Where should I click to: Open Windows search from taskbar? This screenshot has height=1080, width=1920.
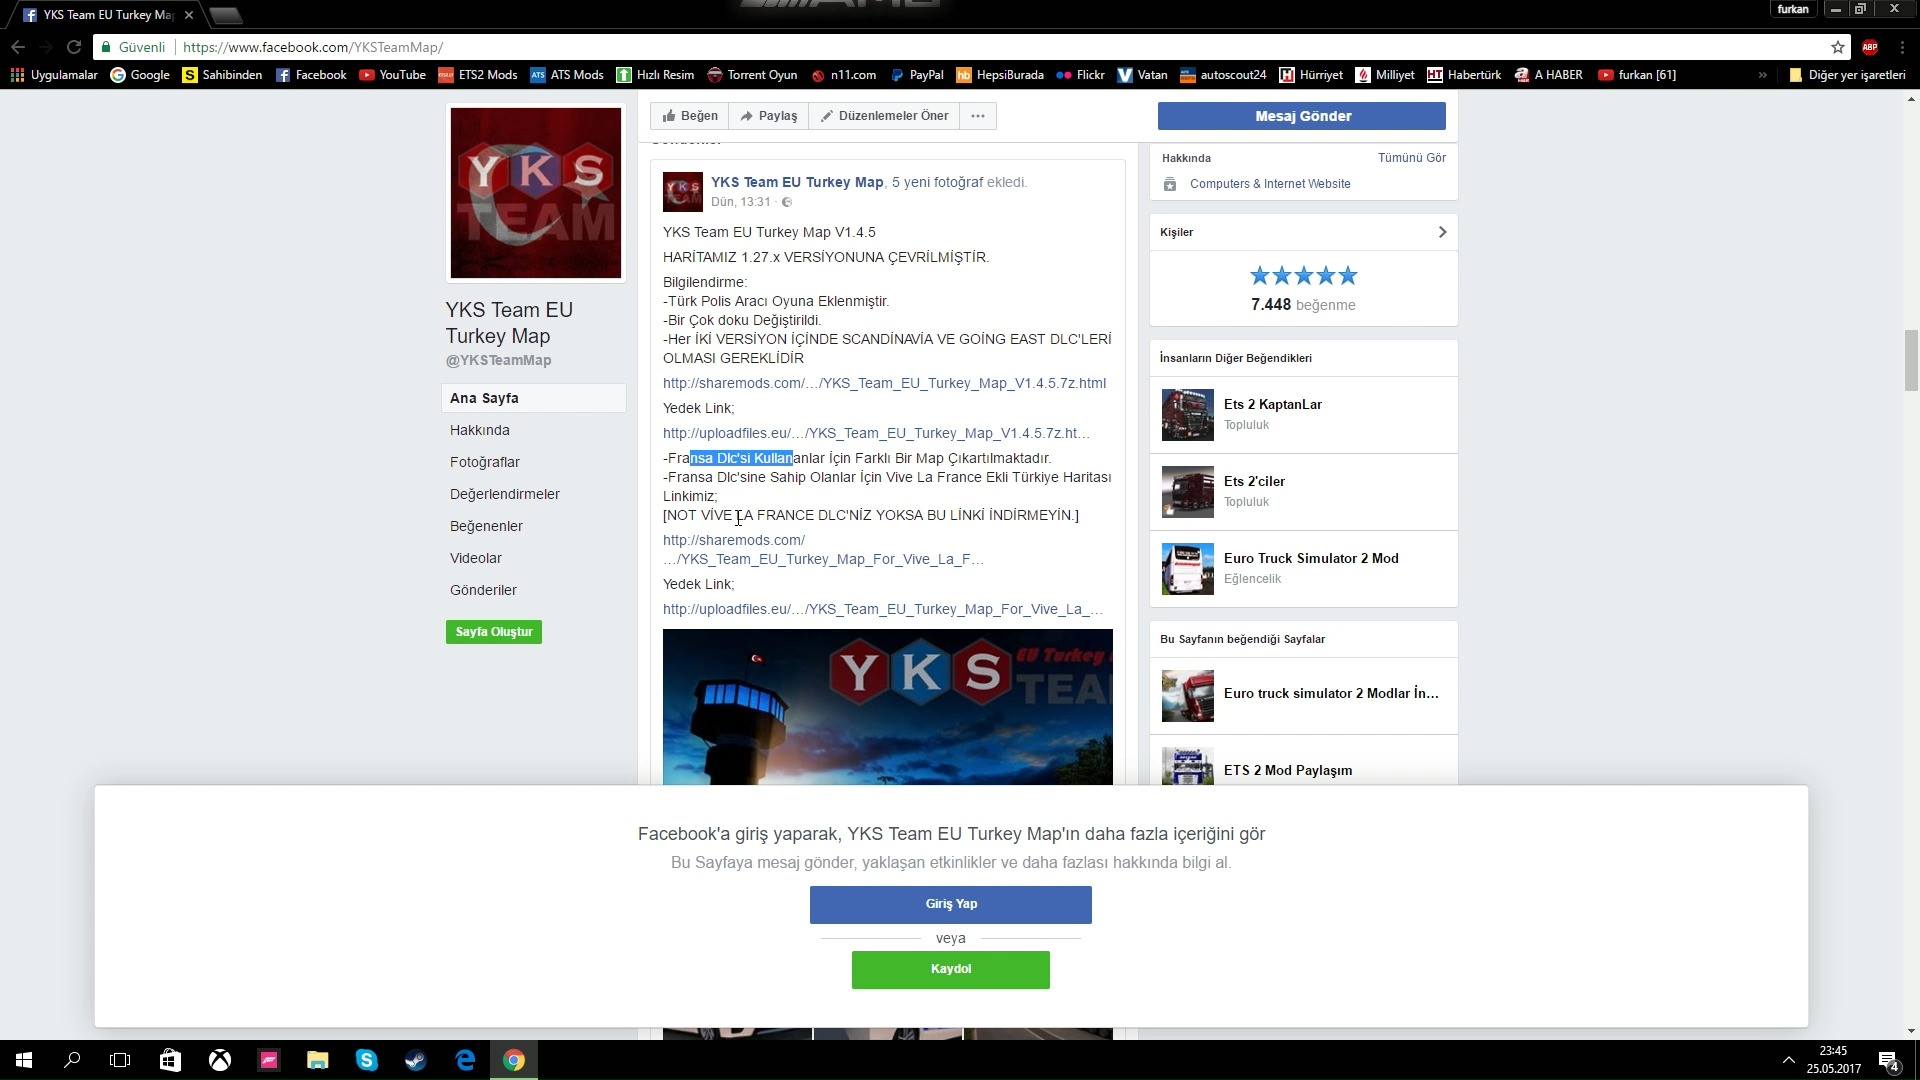(72, 1060)
